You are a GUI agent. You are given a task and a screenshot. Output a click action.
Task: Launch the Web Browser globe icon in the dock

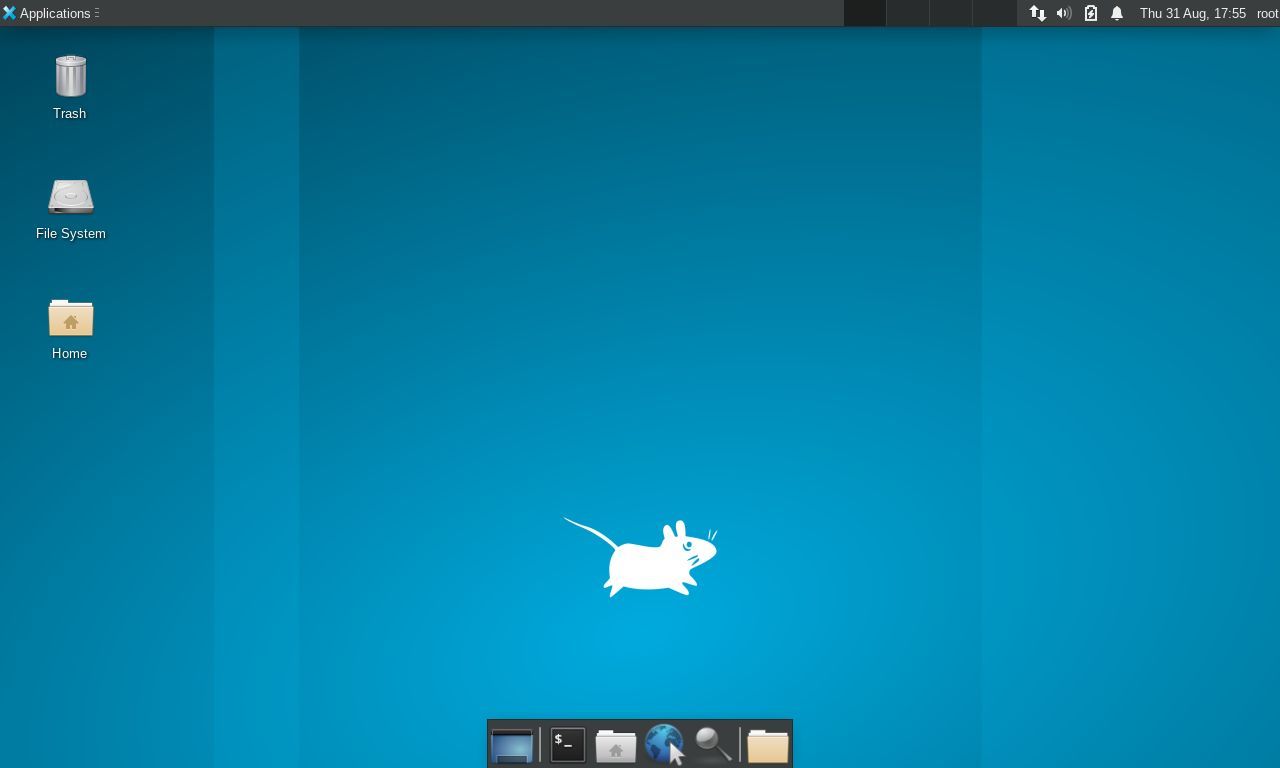tap(665, 744)
